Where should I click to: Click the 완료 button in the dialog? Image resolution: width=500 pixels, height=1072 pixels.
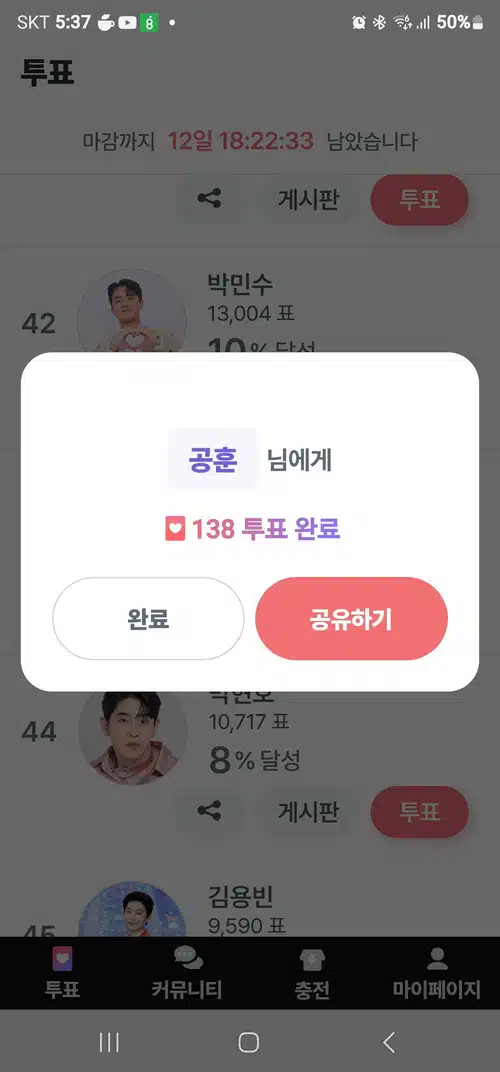(148, 619)
